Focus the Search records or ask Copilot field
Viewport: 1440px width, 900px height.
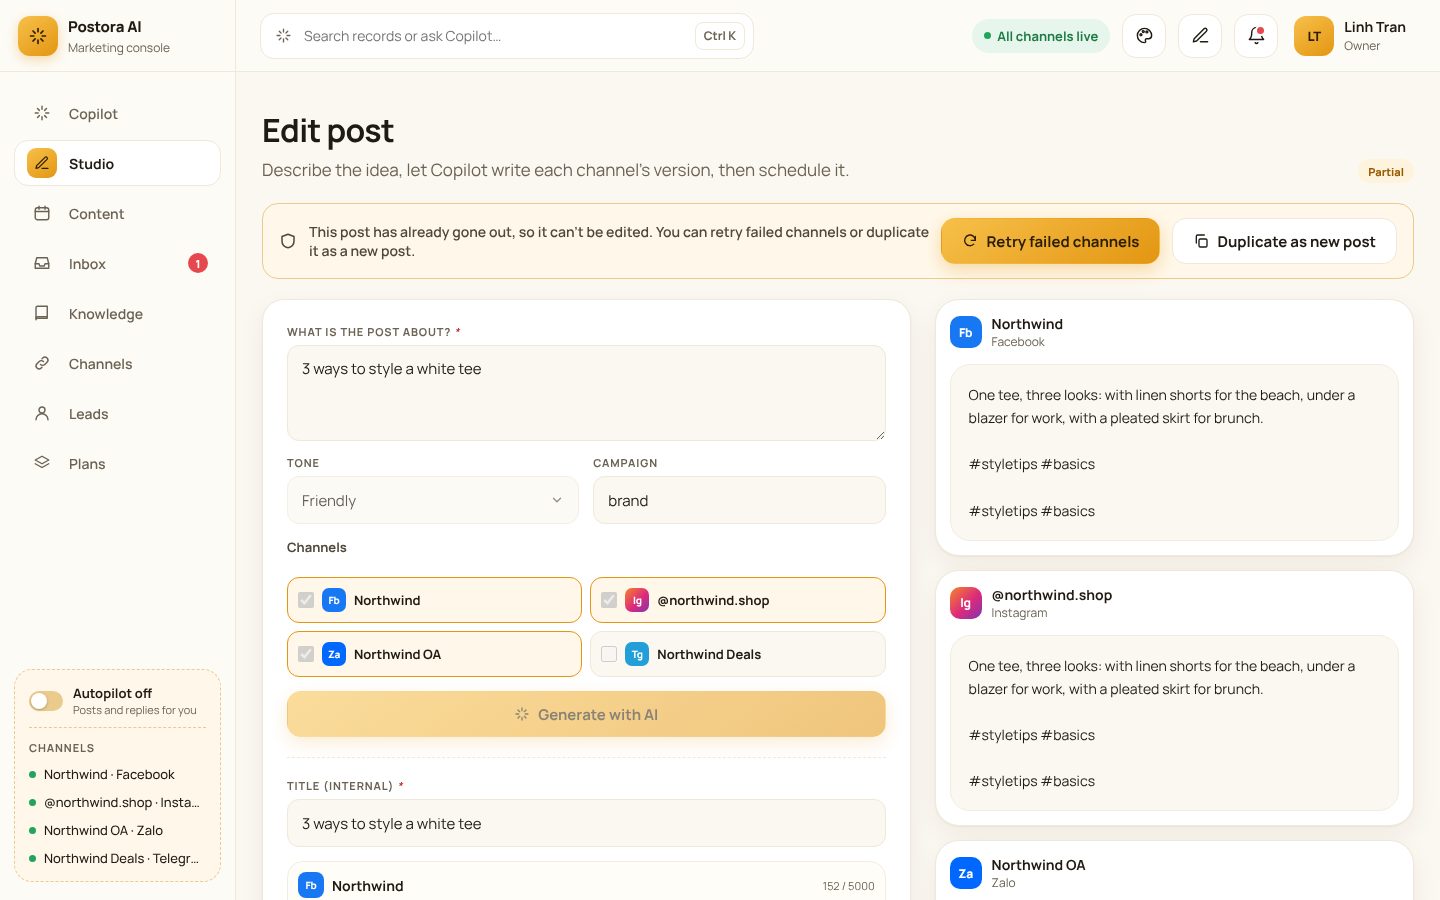tap(506, 36)
